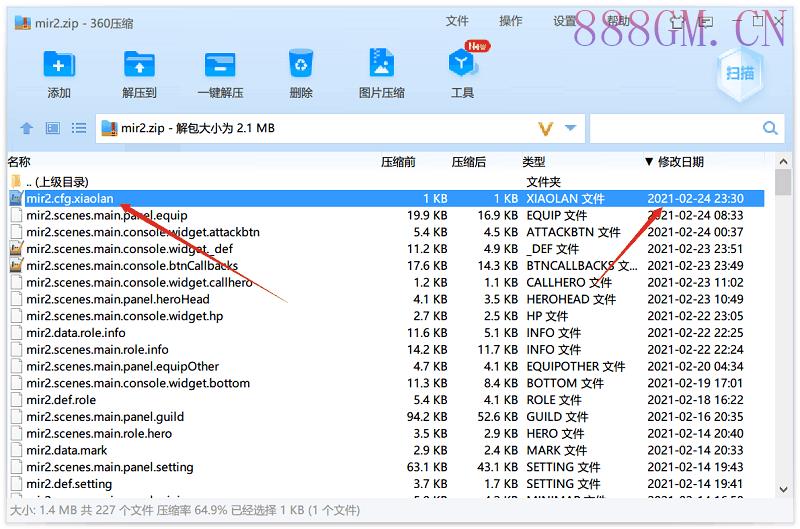Viewport: 800px width, 529px height.
Task: Click the 删除 (Delete) recycle icon
Action: coord(301,64)
